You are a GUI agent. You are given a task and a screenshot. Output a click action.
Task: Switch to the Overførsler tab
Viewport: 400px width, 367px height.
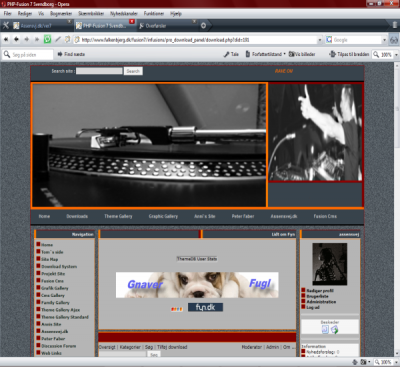(168, 26)
